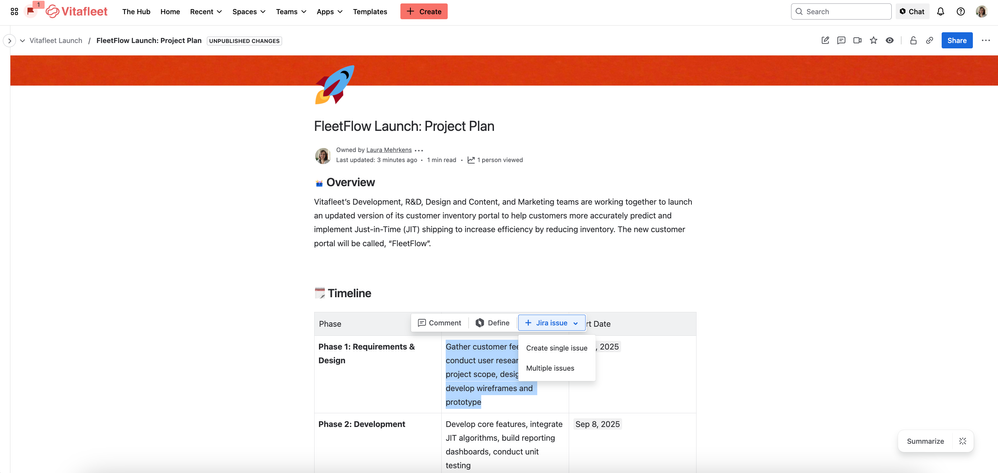
Task: Open the Apps dropdown menu
Action: click(x=330, y=11)
